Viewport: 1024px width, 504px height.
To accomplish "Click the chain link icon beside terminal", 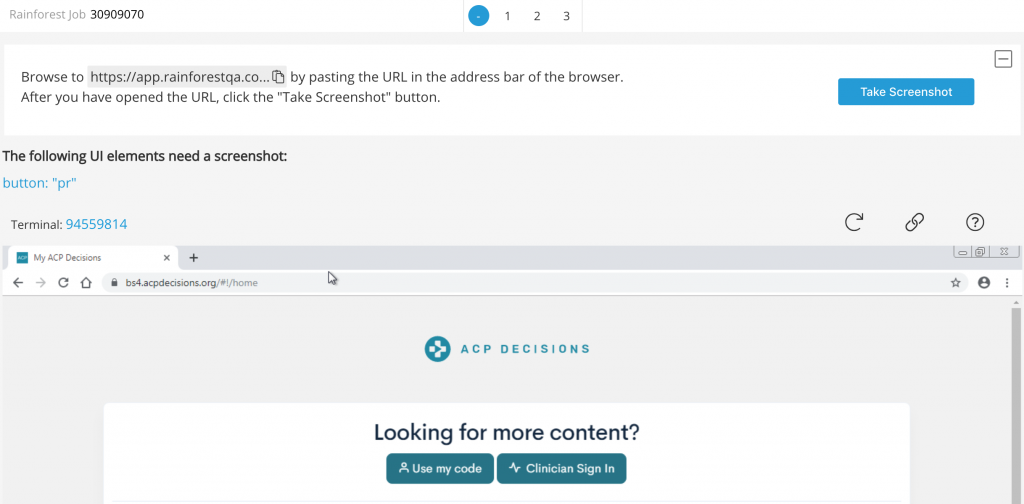I will [914, 222].
